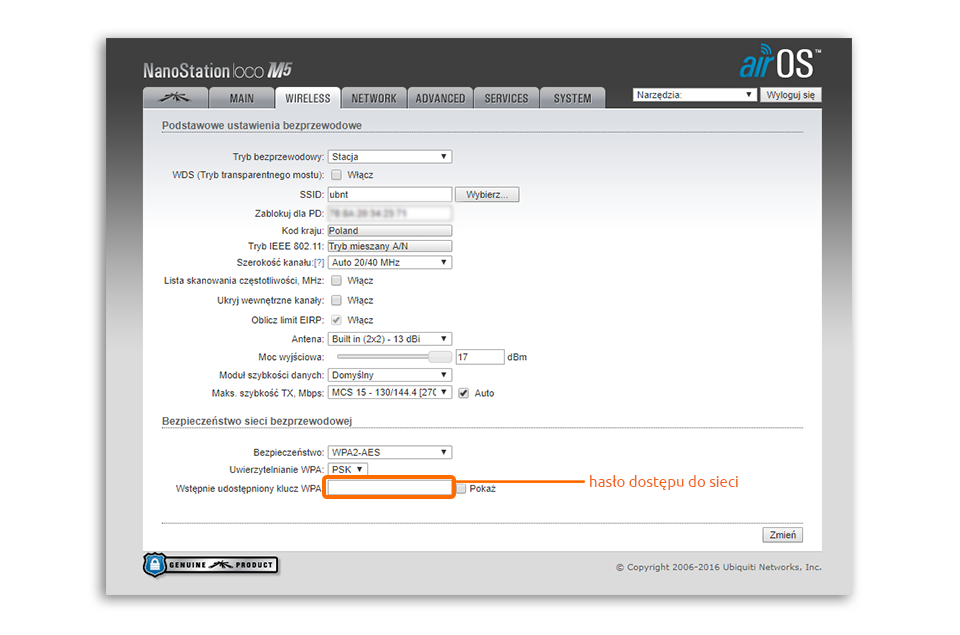Switch to the MAIN tab
Viewport: 960px width, 635px height.
241,98
